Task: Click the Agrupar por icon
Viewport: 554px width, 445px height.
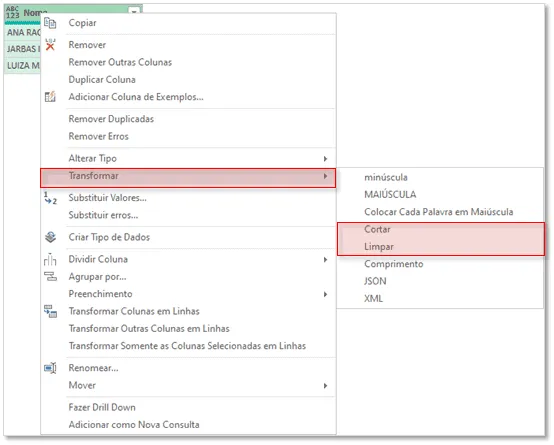Action: click(50, 276)
